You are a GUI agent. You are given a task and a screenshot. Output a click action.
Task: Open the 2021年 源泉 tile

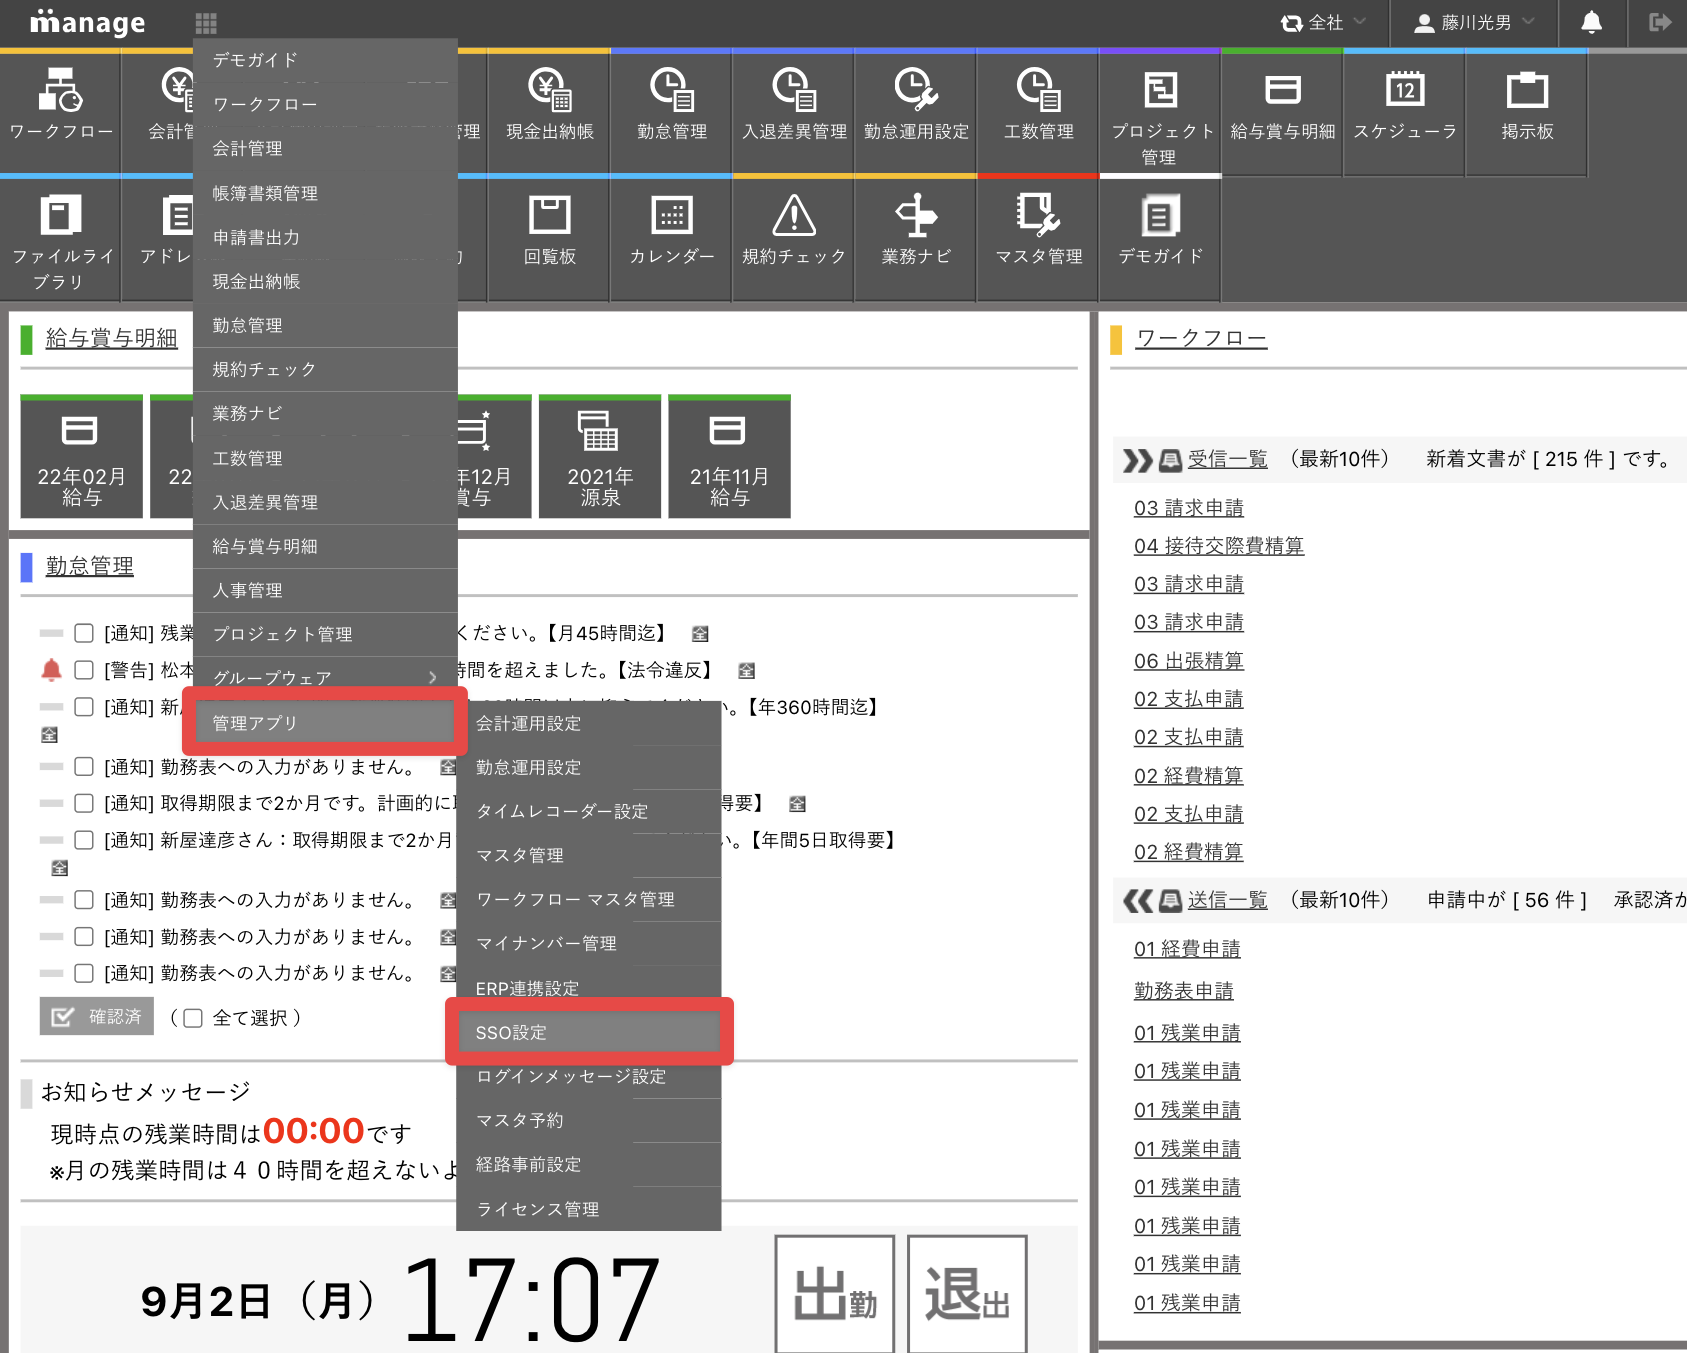[x=600, y=457]
